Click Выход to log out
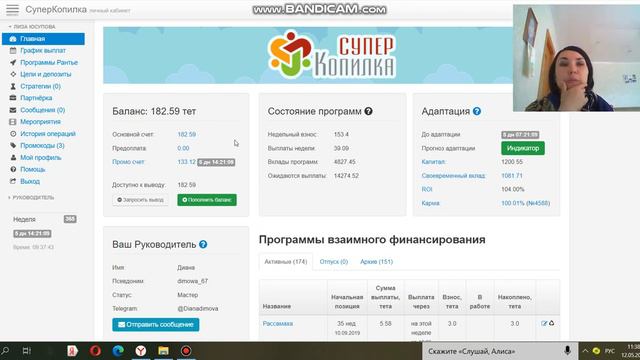Image resolution: width=640 pixels, height=360 pixels. tap(30, 181)
